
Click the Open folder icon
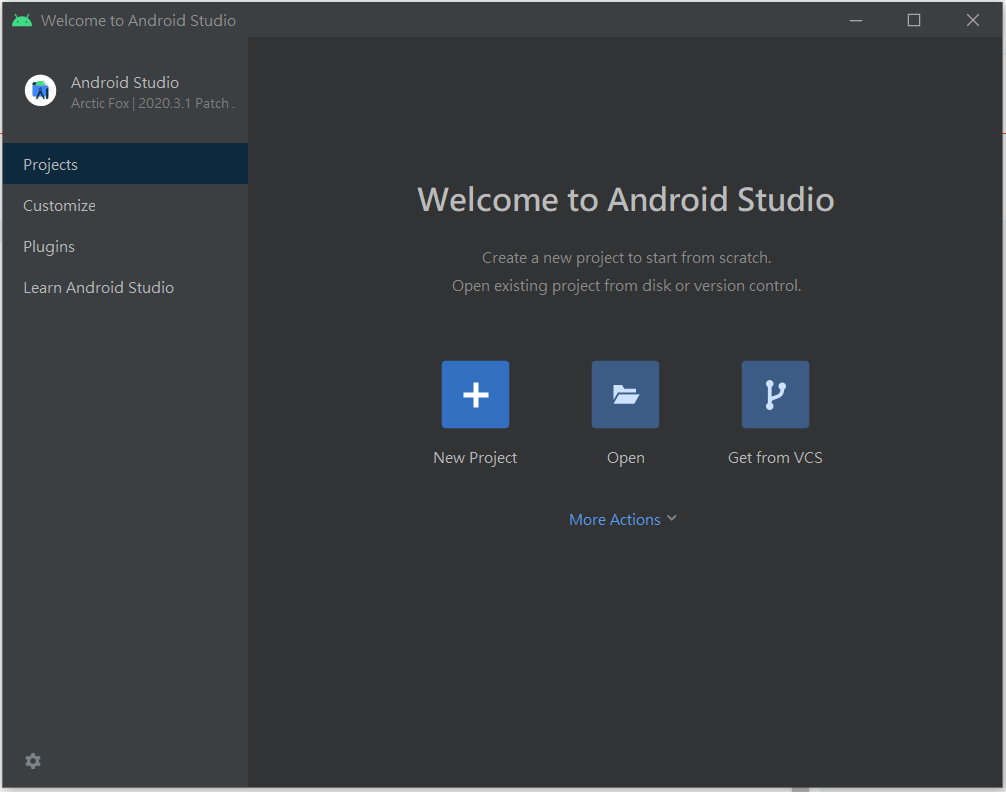pos(625,394)
